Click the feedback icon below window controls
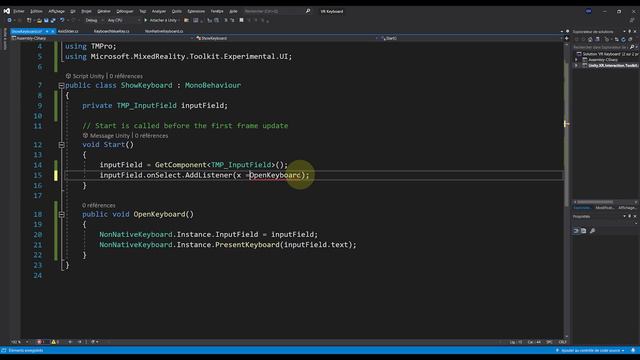The width and height of the screenshot is (640, 360). pos(632,20)
